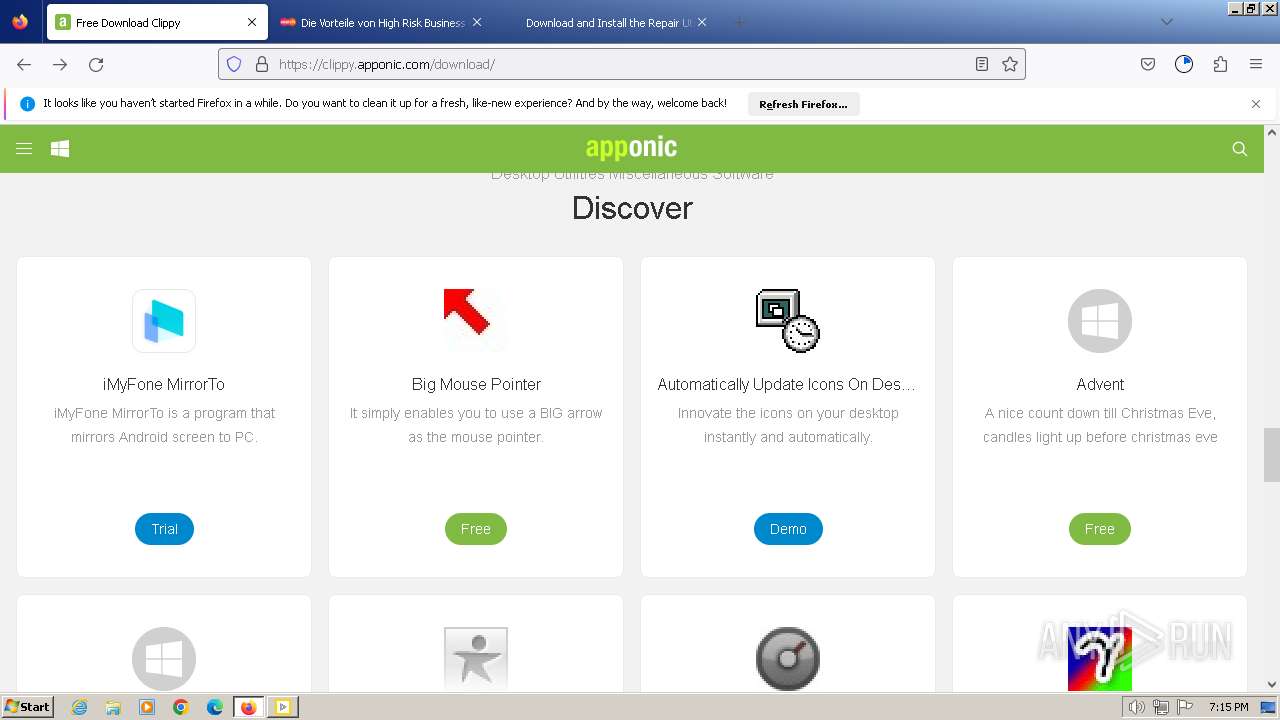Click the scrollbar down arrow
Viewport: 1280px width, 720px height.
point(1272,684)
